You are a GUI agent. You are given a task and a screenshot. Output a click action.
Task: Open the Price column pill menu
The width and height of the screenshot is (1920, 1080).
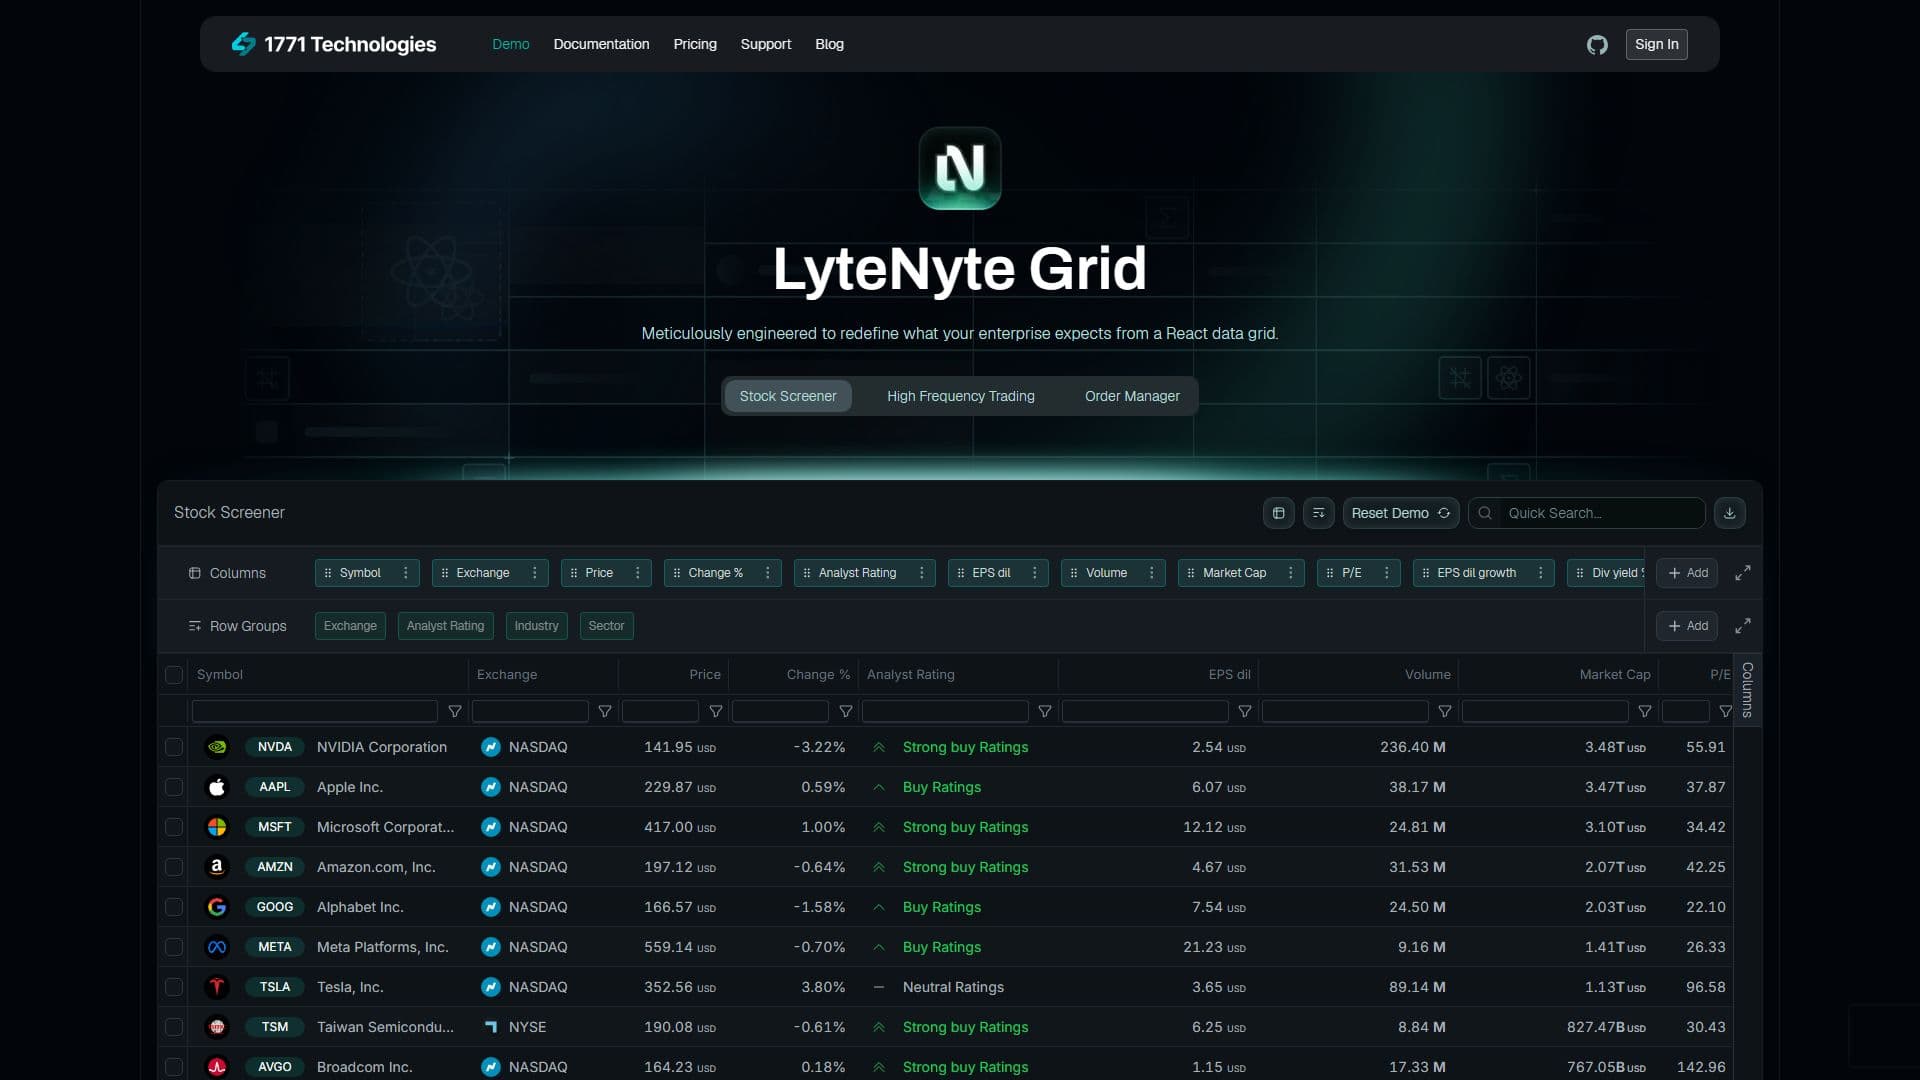pyautogui.click(x=637, y=573)
